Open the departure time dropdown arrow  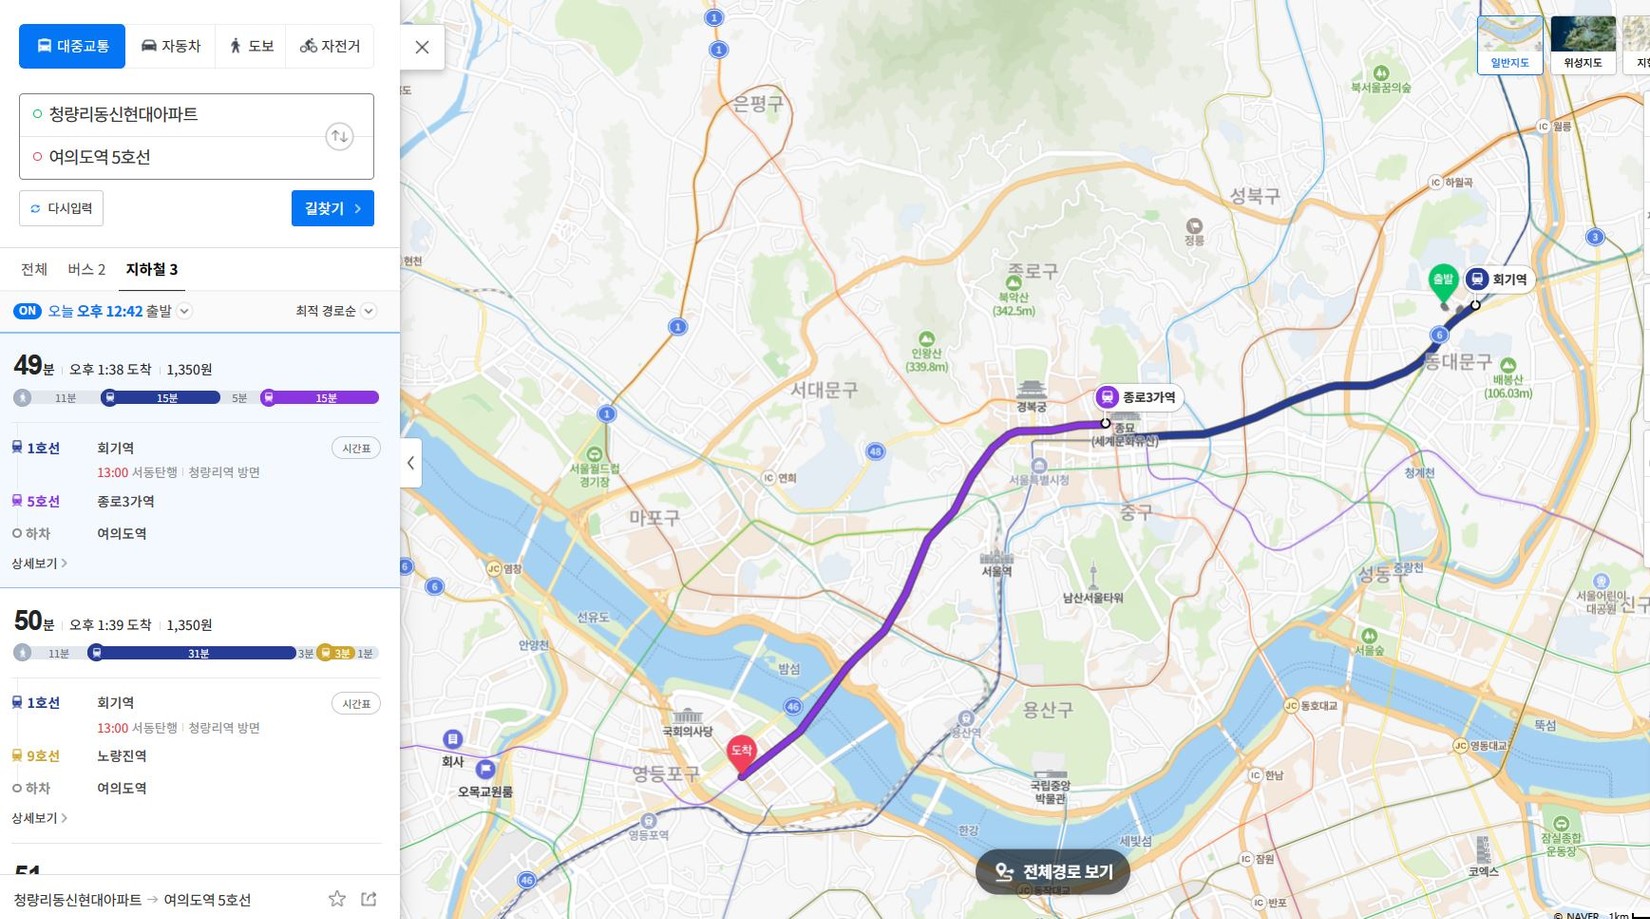[185, 311]
